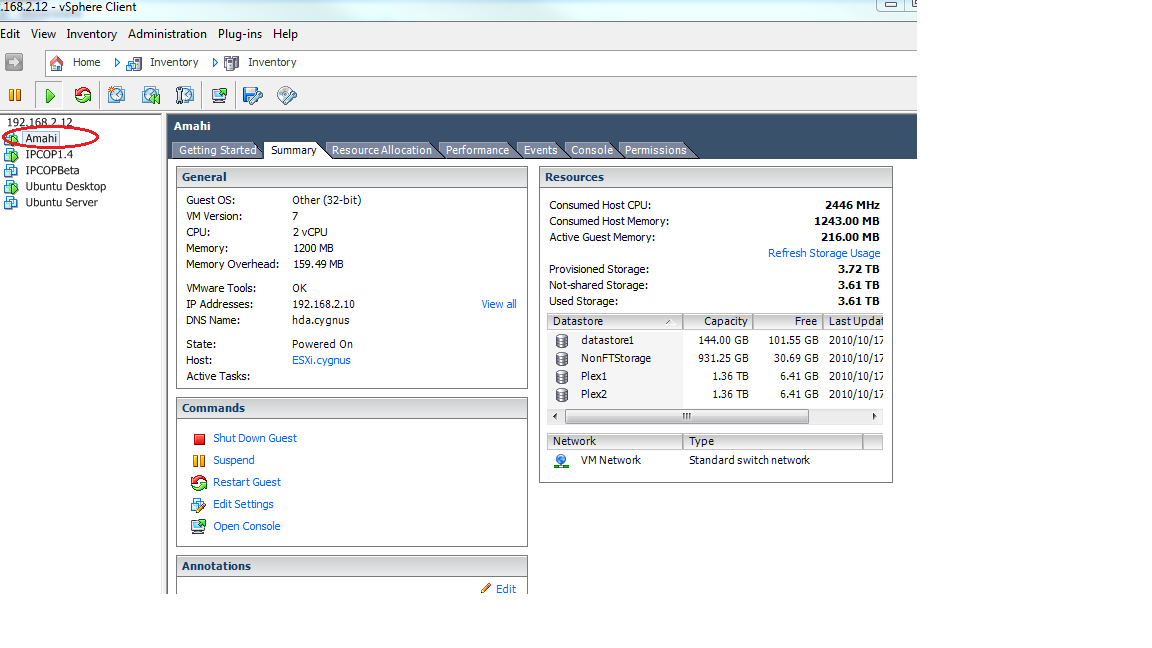Click the Edit Settings command icon
Viewport: 1152px width, 648px height.
point(198,505)
